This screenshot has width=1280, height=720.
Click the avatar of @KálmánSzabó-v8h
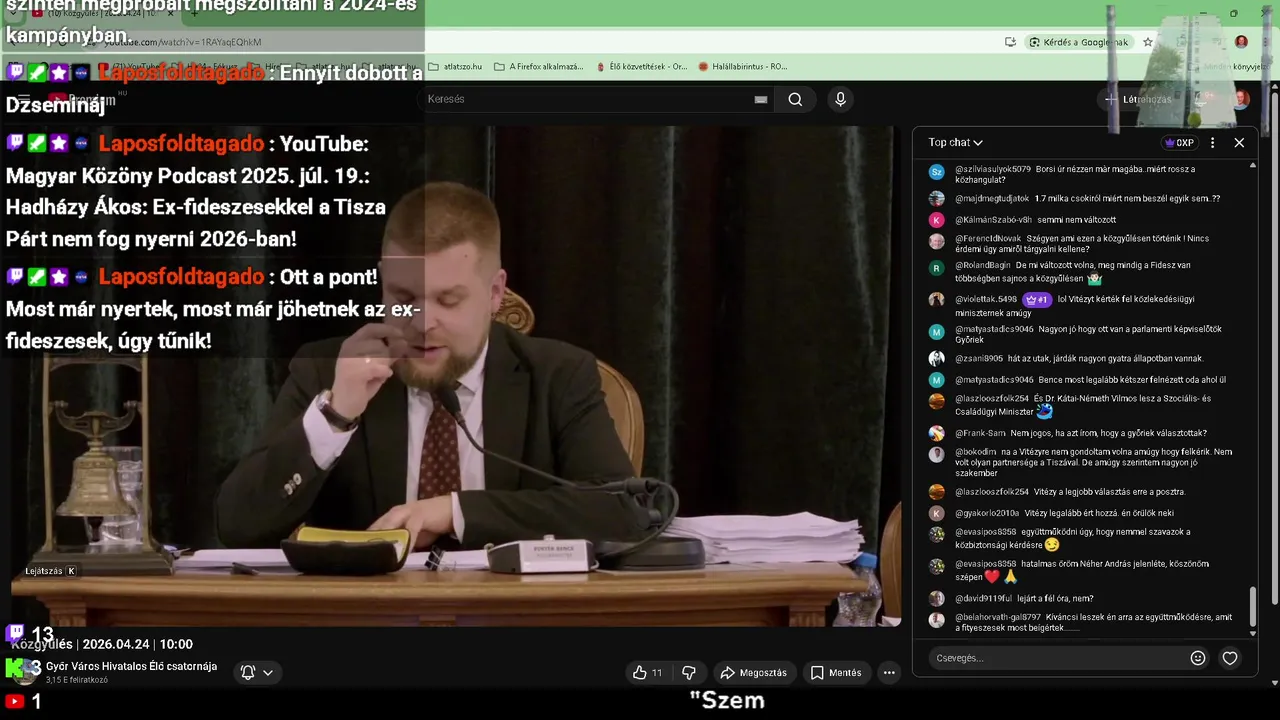click(937, 220)
